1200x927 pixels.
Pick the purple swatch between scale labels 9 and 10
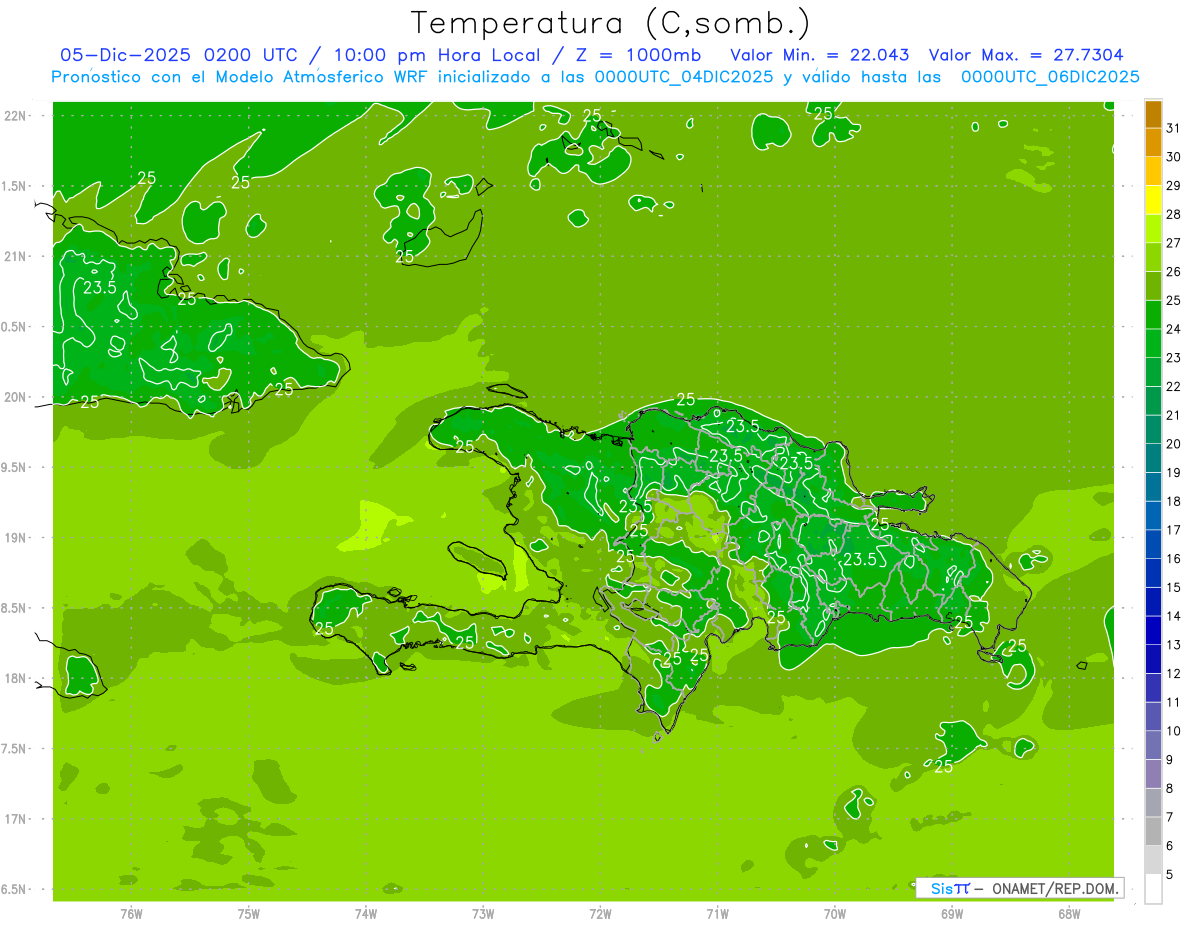(x=1153, y=745)
